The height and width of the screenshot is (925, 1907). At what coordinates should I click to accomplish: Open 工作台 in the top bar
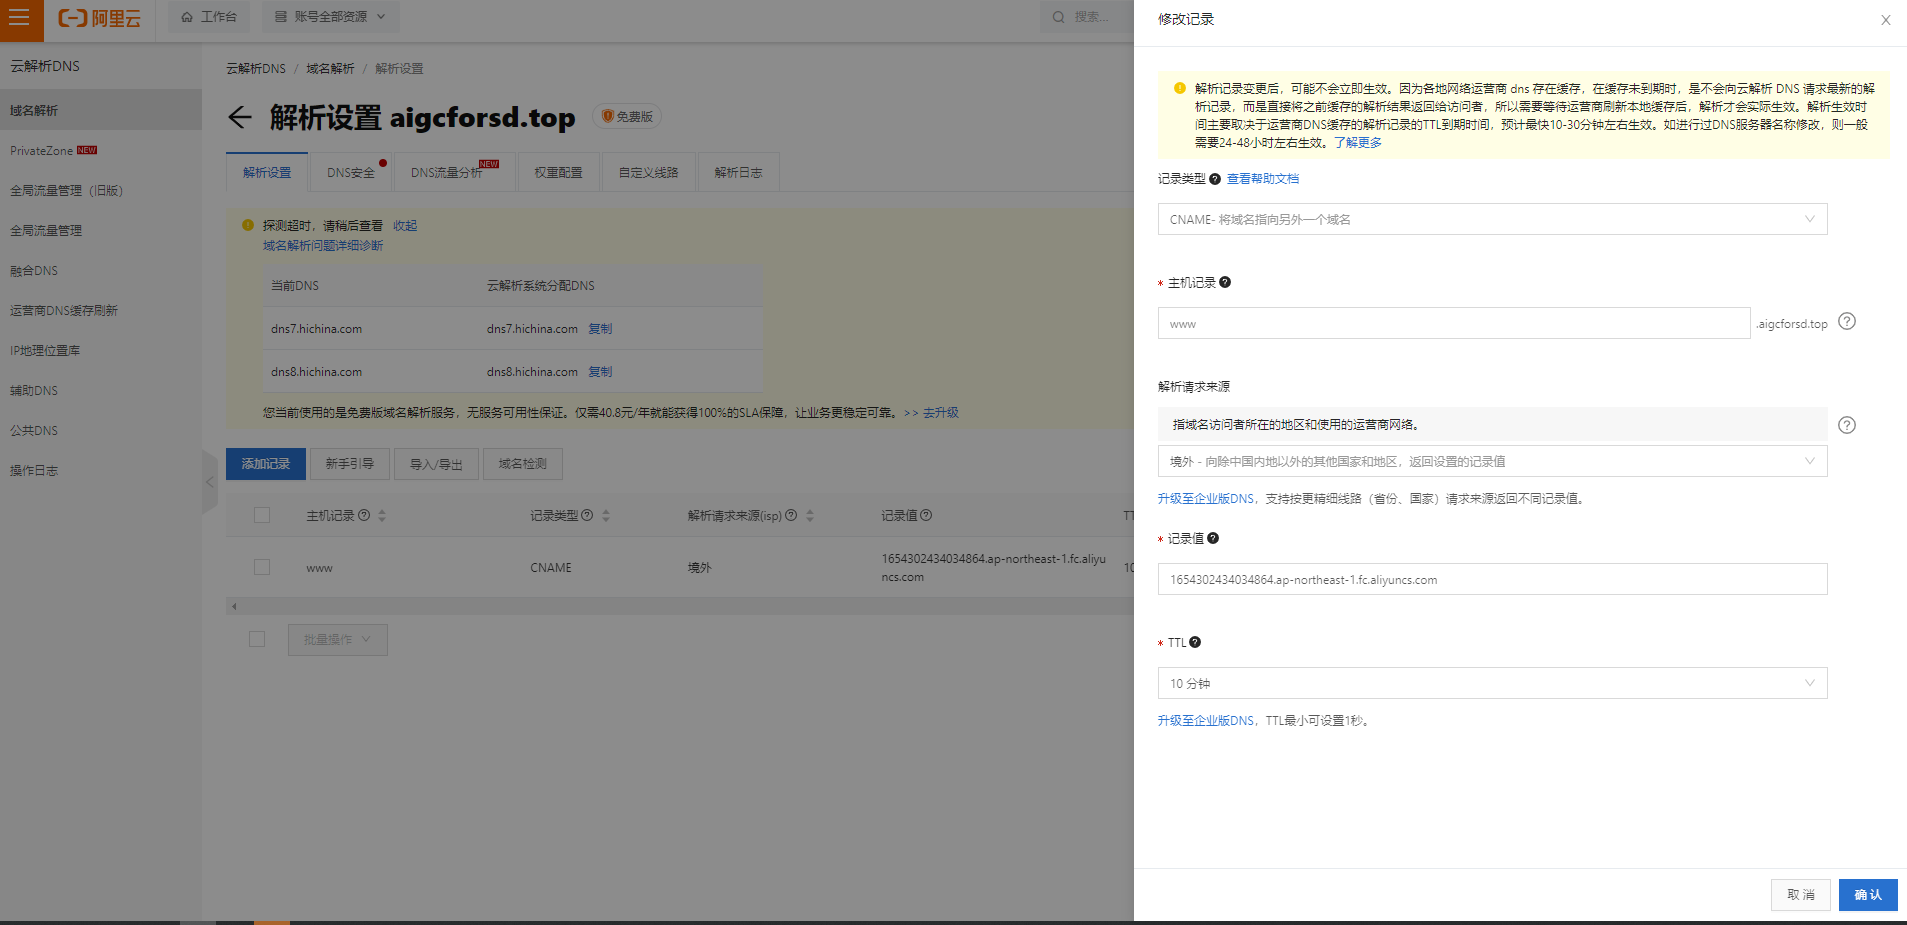point(209,17)
